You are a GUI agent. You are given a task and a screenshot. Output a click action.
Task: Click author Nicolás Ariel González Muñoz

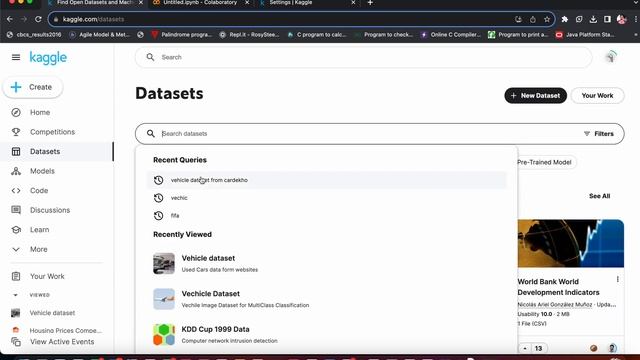(x=555, y=304)
